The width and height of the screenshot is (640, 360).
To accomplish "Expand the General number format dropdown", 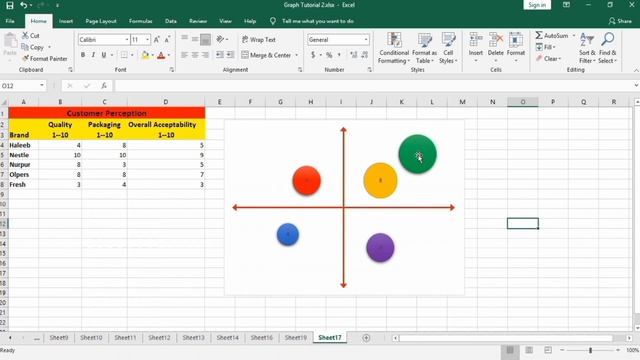I will click(366, 40).
